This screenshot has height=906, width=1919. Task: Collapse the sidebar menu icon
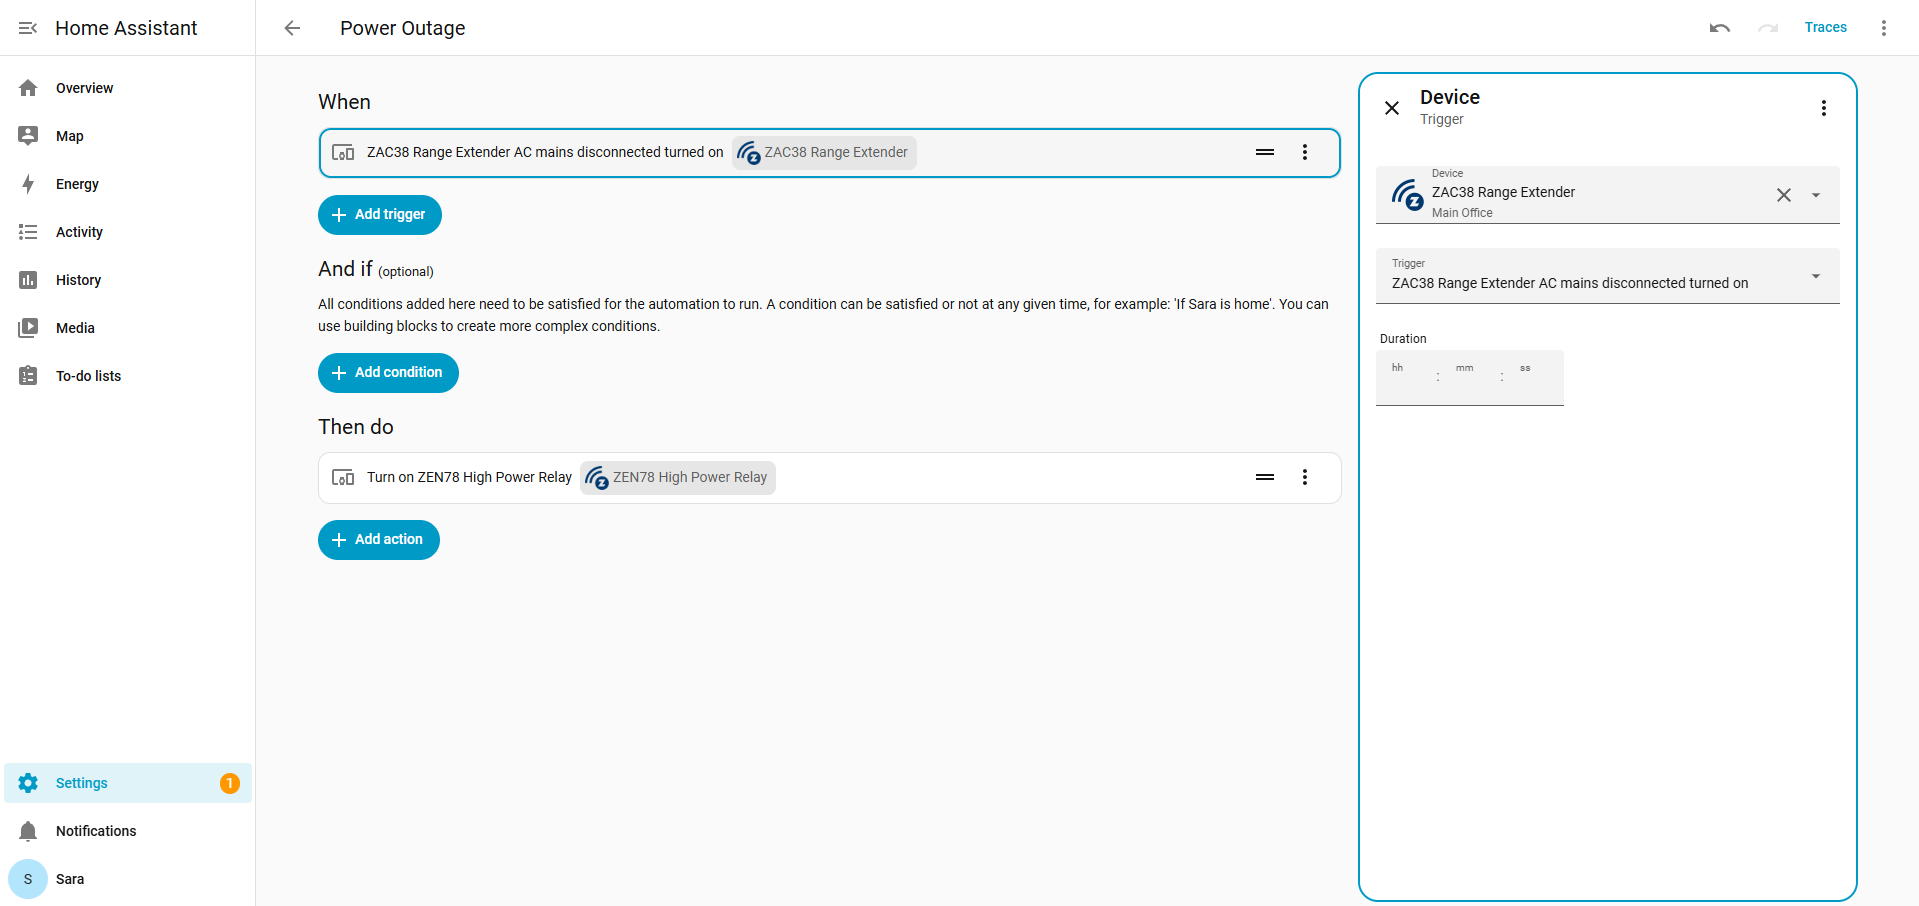pyautogui.click(x=28, y=28)
